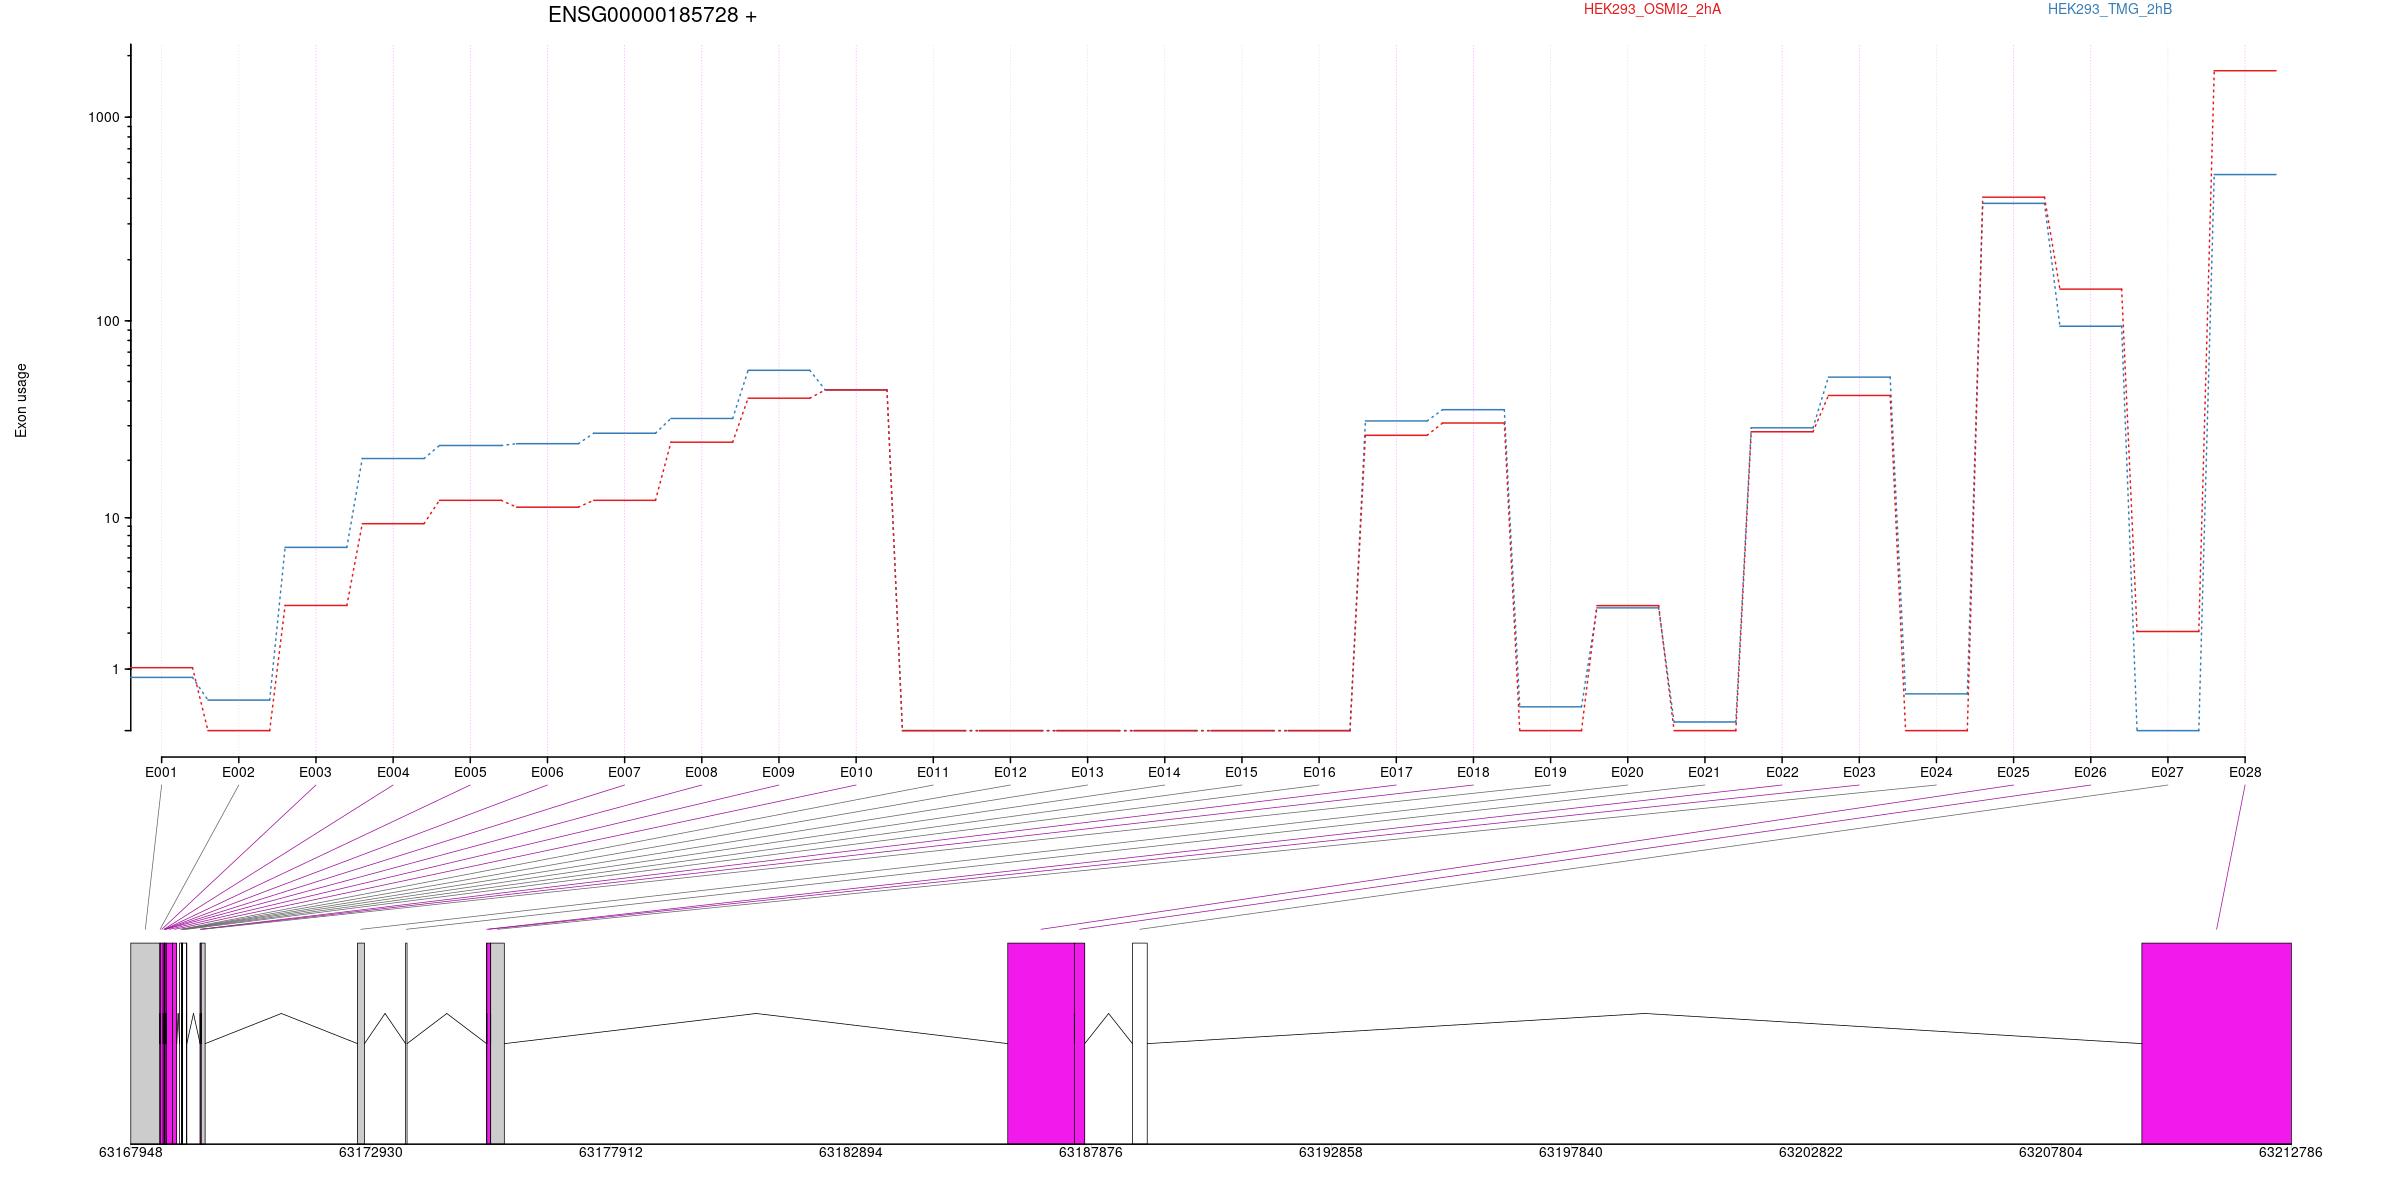Click the red line segment above E026

tap(2090, 290)
